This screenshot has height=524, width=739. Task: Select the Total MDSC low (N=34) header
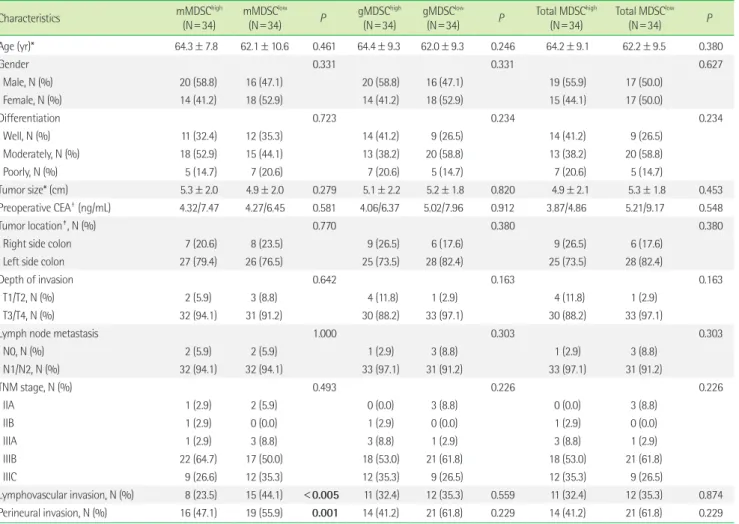point(644,18)
